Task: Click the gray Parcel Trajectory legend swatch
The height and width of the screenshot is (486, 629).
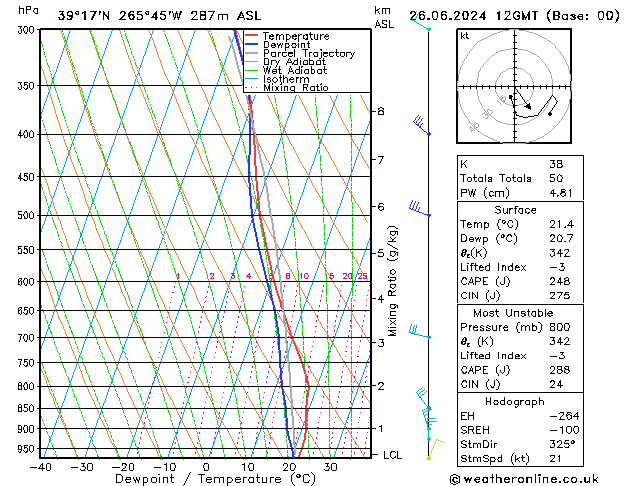Action: pos(252,53)
